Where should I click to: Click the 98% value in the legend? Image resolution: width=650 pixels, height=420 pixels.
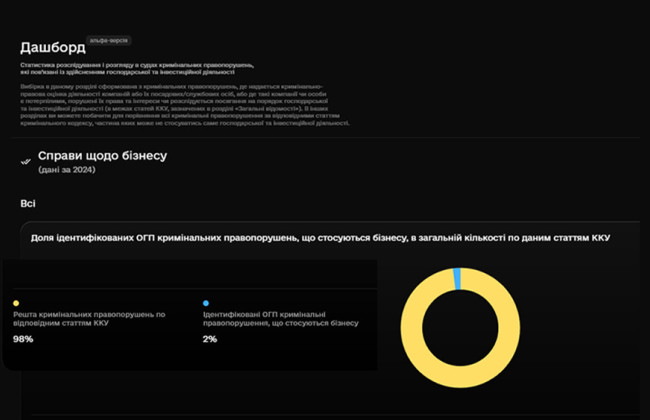pos(23,339)
